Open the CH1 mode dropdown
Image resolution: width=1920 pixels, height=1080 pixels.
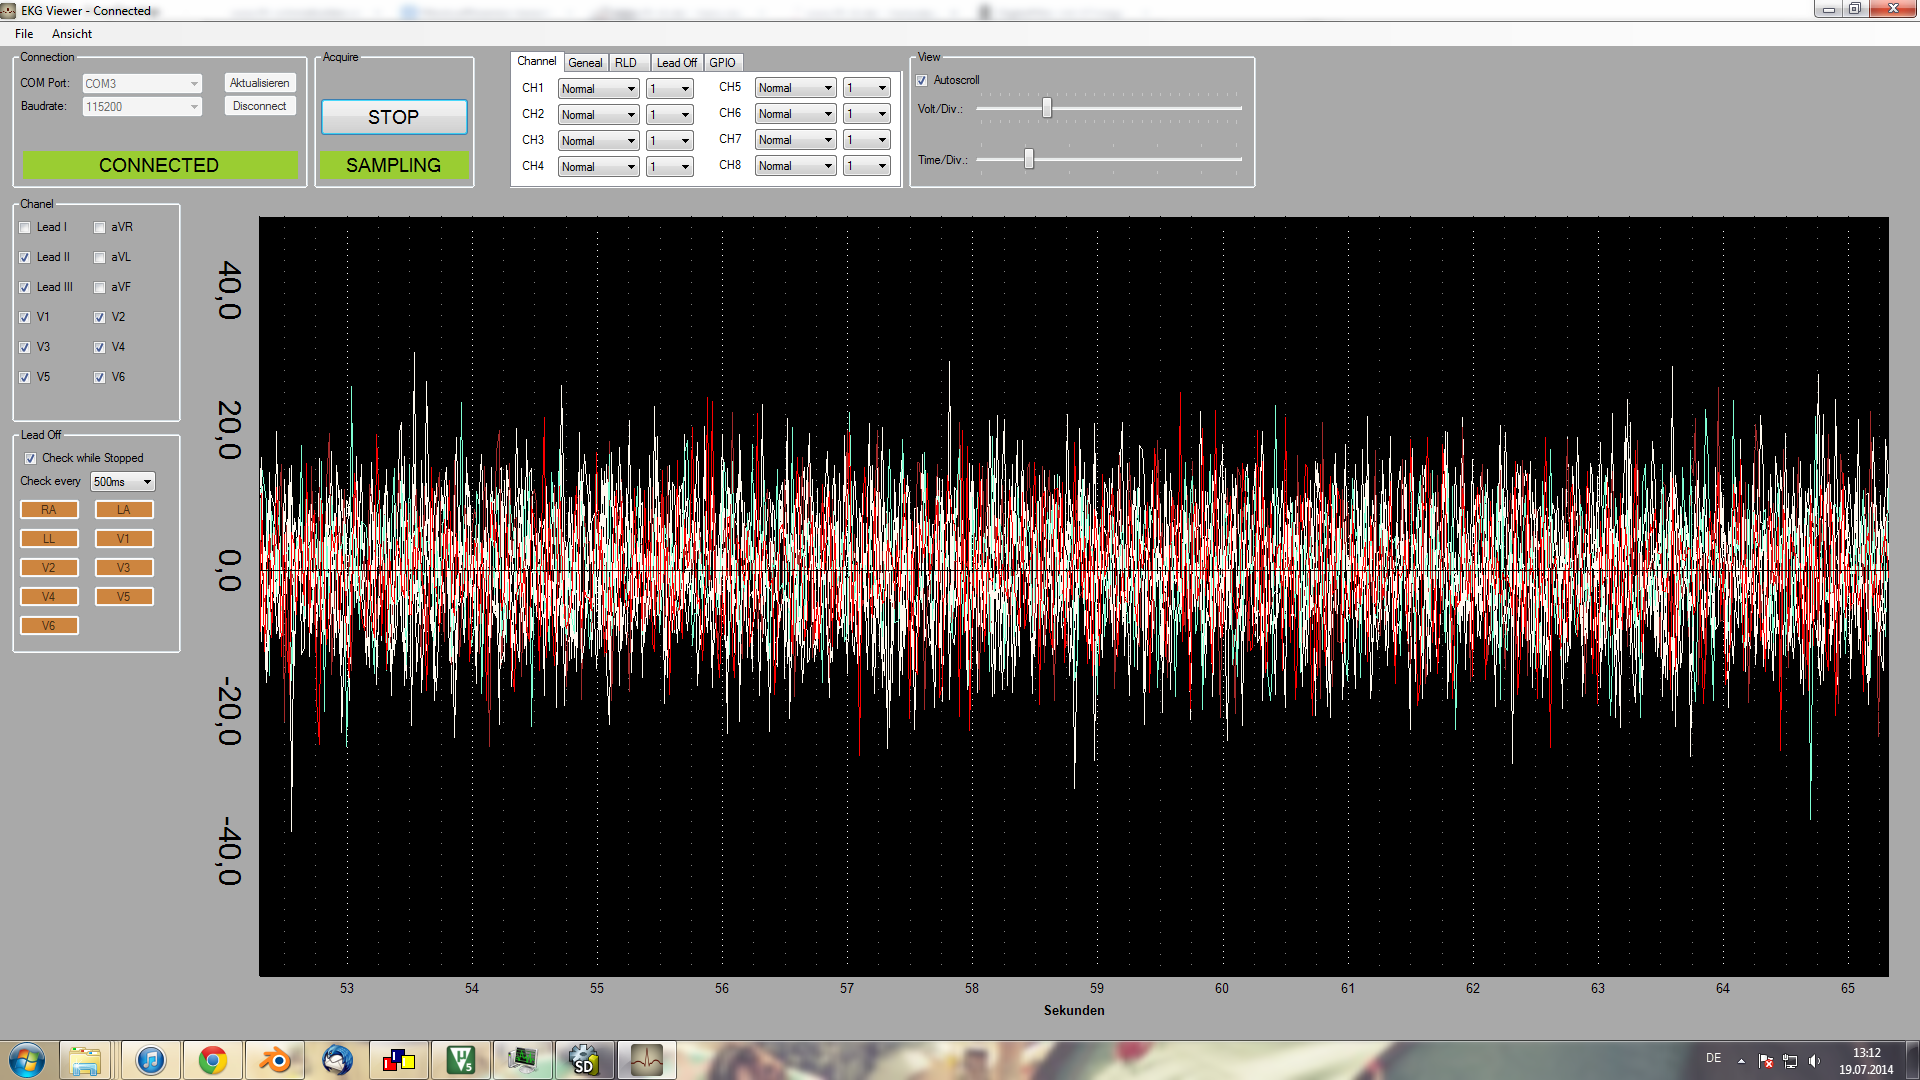coord(598,89)
